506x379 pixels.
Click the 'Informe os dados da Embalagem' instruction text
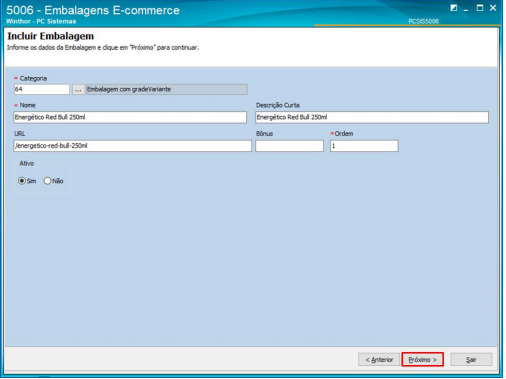(x=103, y=48)
